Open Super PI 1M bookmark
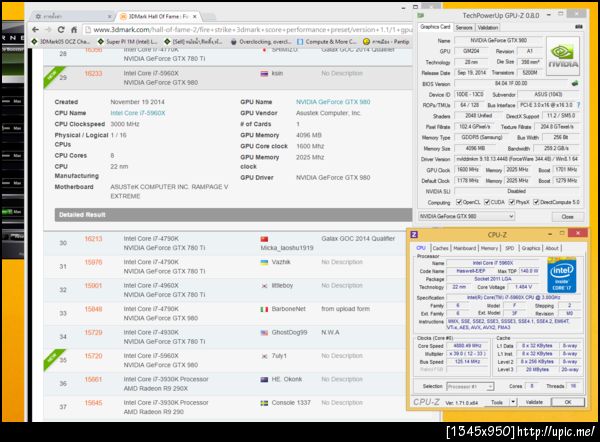 click(127, 41)
